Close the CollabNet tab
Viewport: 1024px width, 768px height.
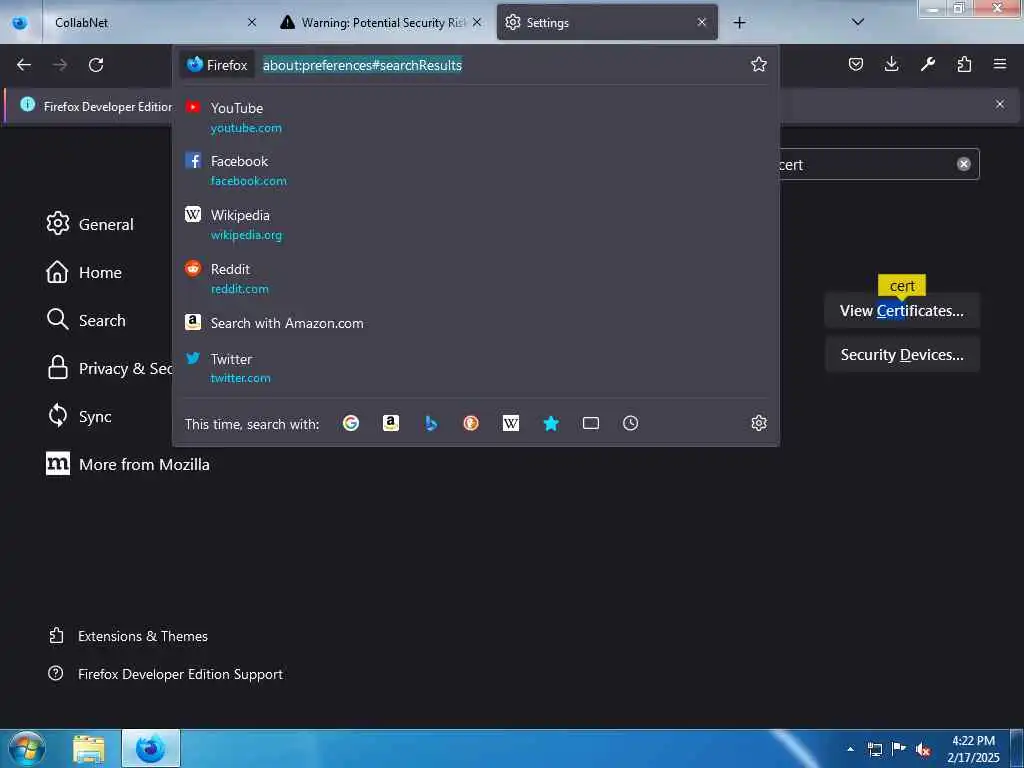coord(252,23)
